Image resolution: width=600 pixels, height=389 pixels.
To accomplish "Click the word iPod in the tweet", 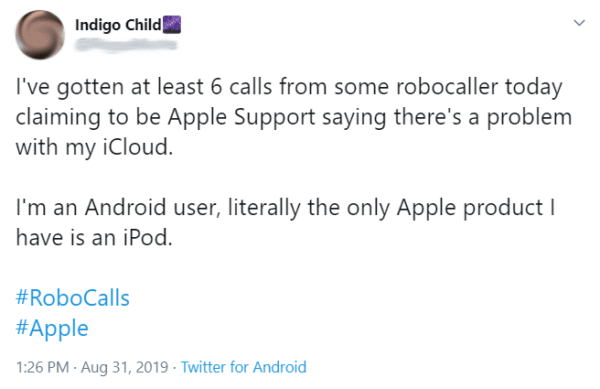I will click(148, 238).
